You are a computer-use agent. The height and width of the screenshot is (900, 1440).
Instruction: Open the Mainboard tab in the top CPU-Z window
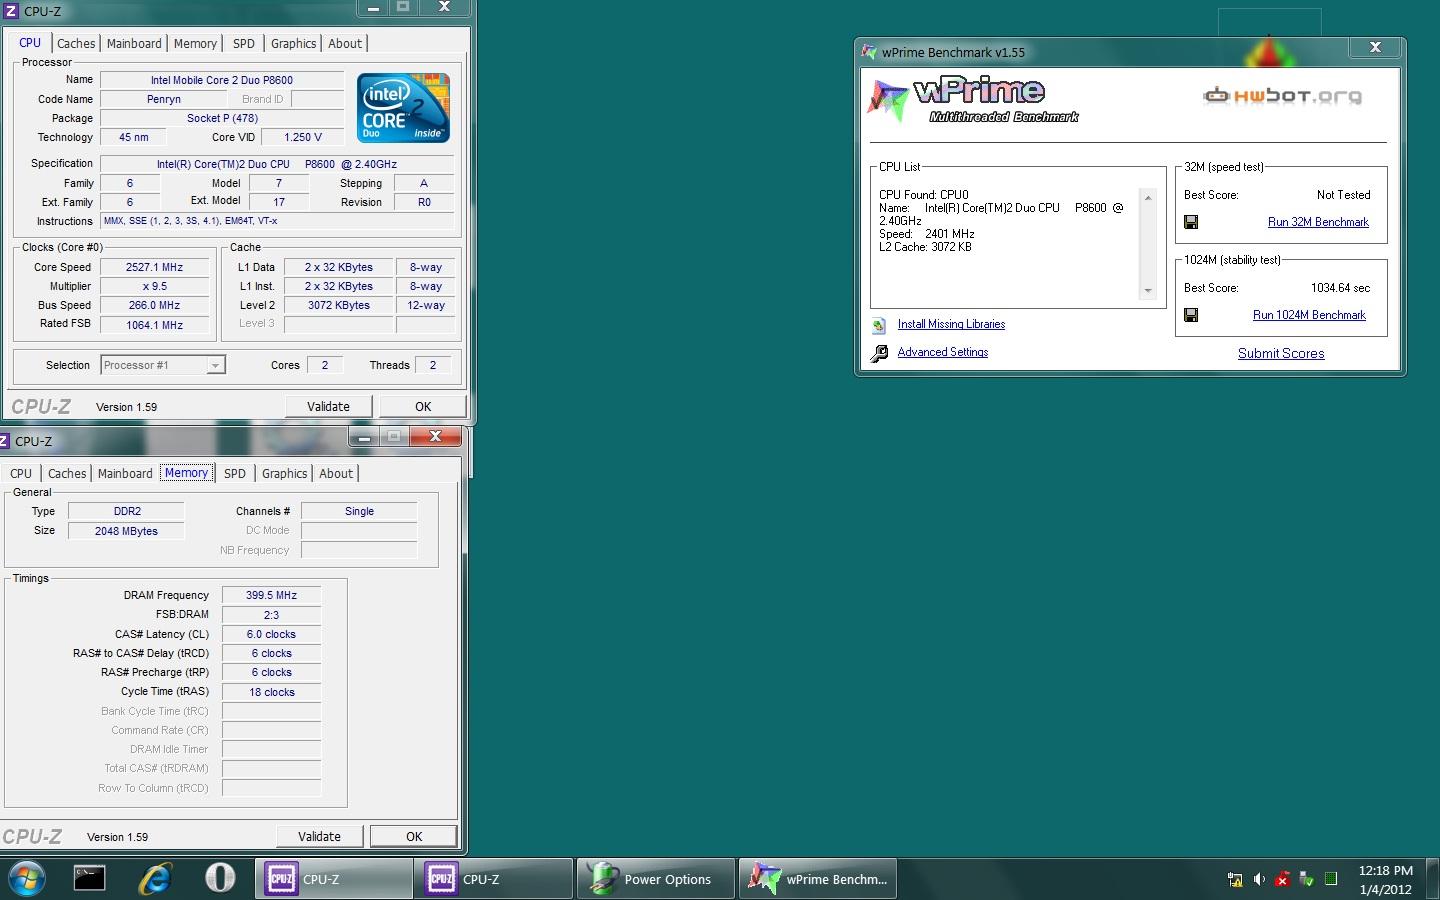pos(134,43)
